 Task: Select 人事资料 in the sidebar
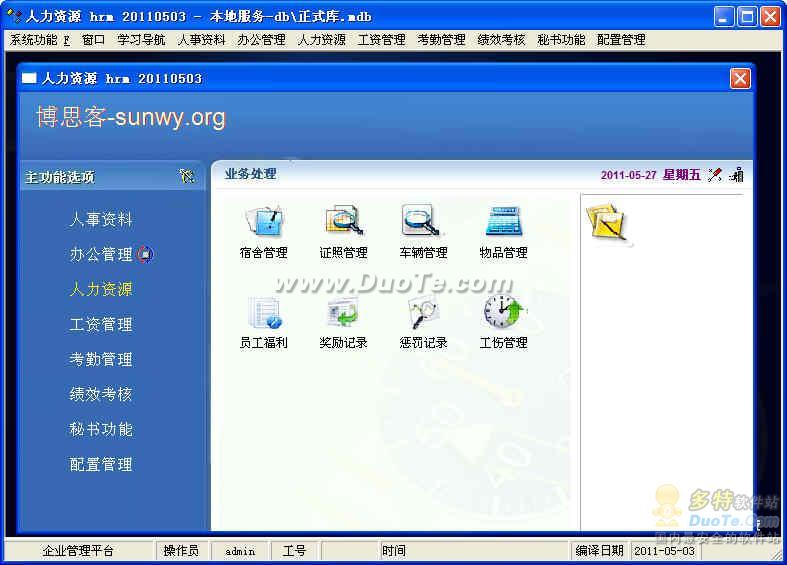(x=101, y=219)
